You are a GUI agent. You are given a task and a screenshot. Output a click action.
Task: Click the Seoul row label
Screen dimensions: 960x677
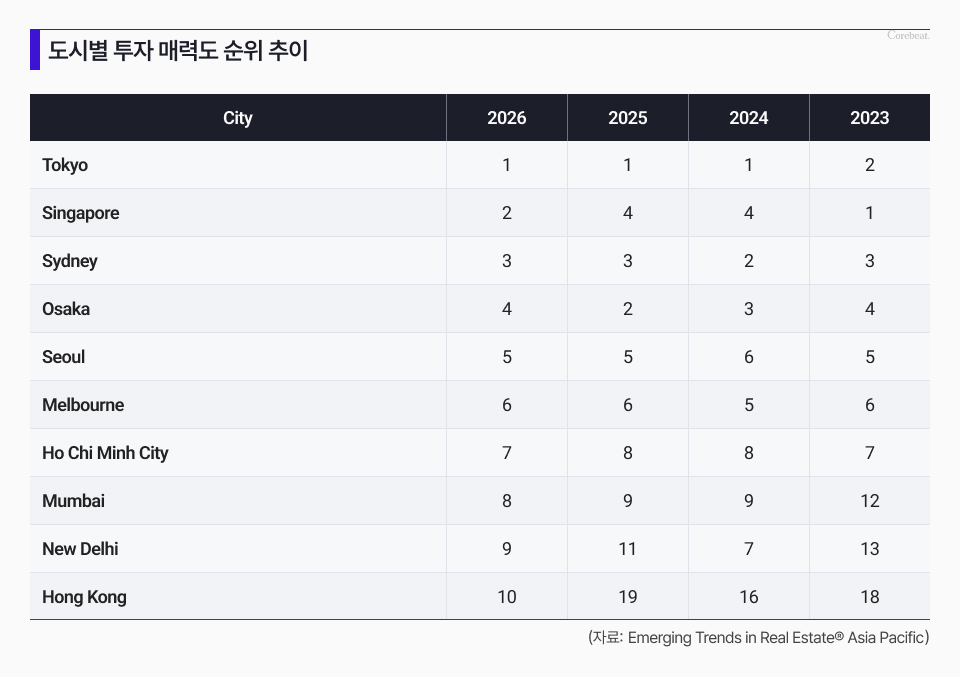coord(64,357)
